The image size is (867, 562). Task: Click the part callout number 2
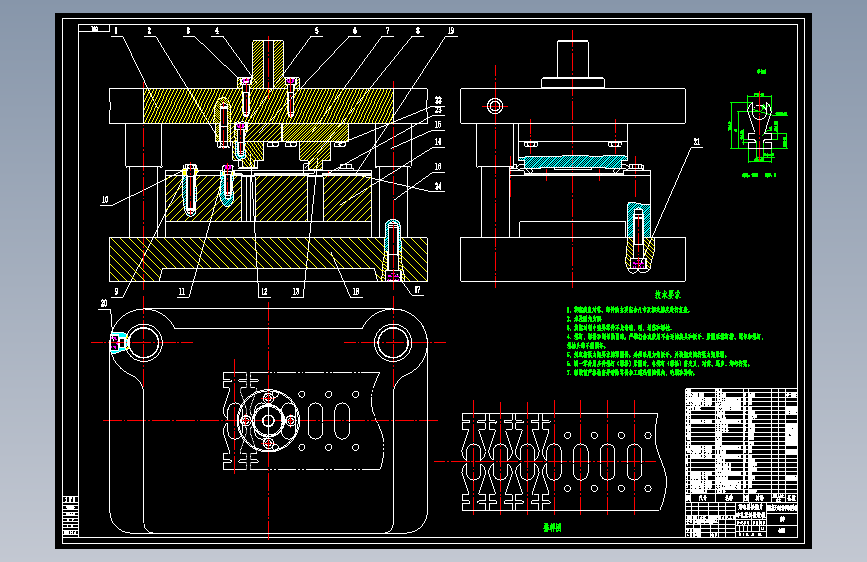pyautogui.click(x=149, y=31)
